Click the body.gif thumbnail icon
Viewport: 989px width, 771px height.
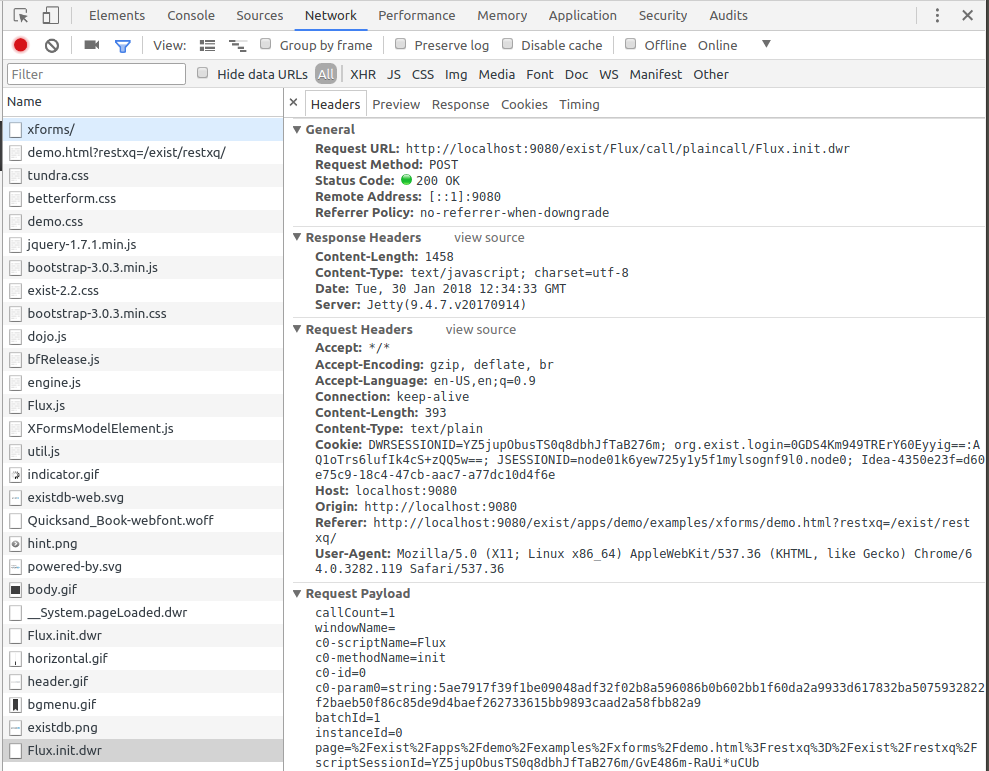click(16, 589)
